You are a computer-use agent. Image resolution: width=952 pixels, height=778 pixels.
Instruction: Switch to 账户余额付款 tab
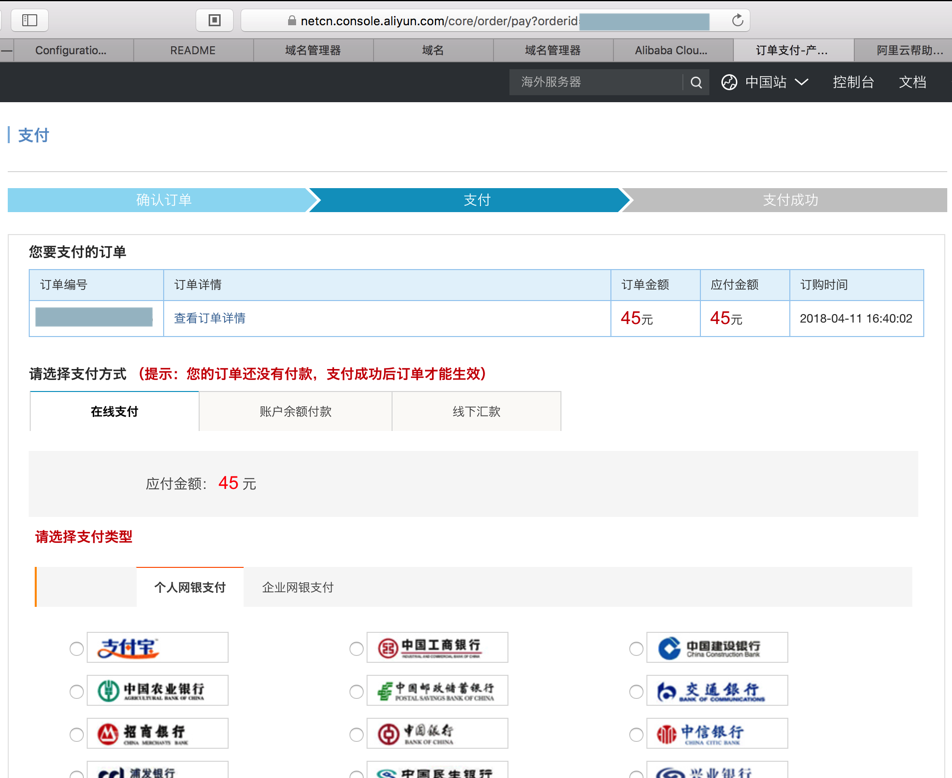tap(296, 411)
